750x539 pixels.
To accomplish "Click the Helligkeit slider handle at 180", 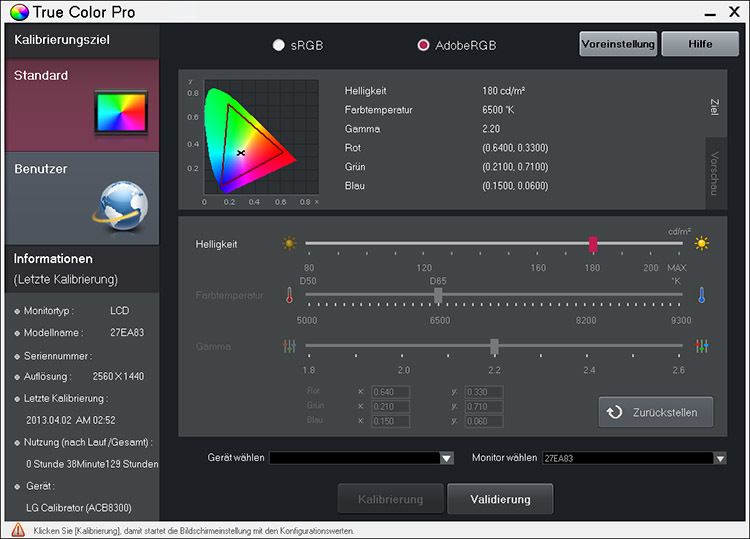I will (593, 244).
